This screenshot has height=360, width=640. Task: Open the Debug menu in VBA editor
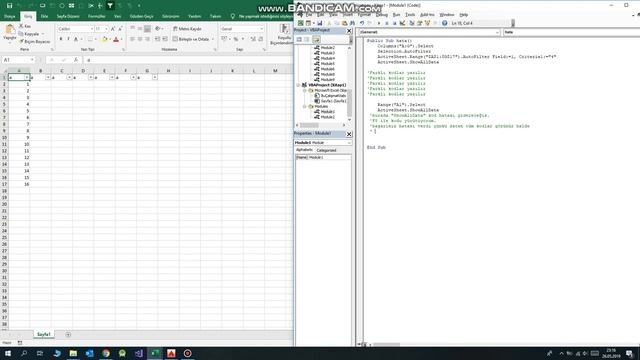pos(382,15)
